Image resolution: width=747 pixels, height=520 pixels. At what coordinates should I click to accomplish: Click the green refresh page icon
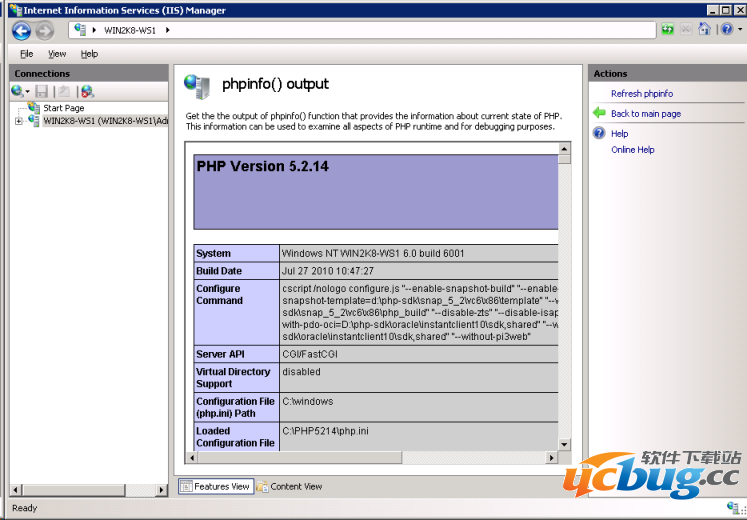pyautogui.click(x=668, y=30)
